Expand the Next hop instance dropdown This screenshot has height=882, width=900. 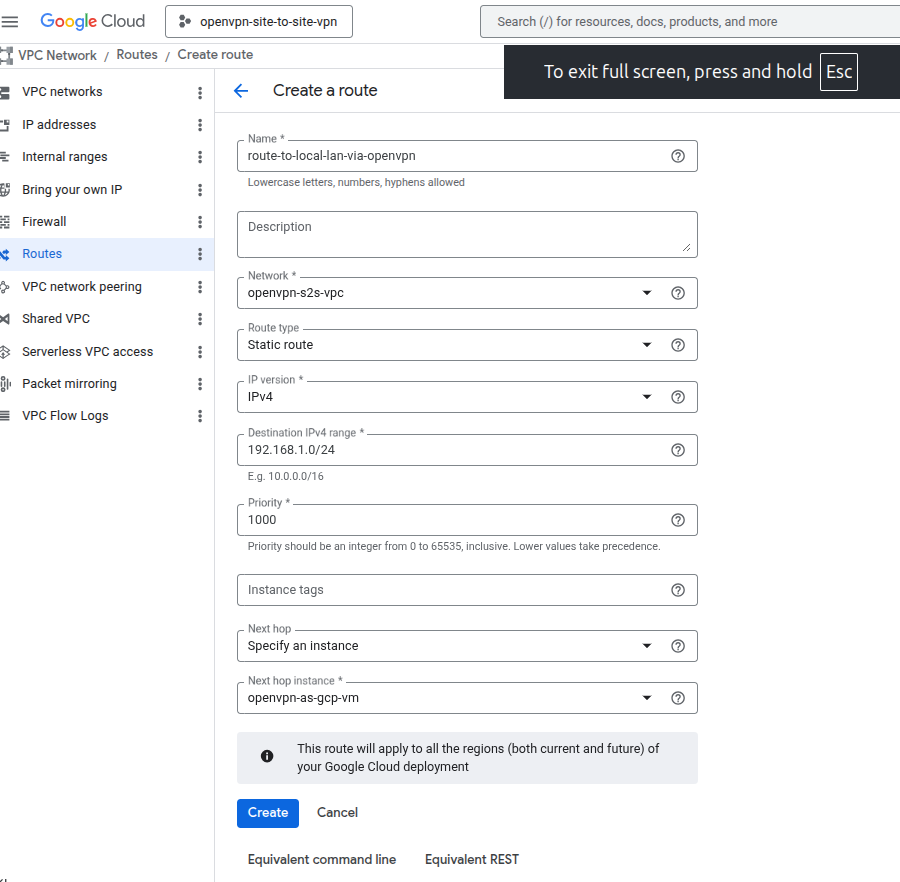point(647,698)
